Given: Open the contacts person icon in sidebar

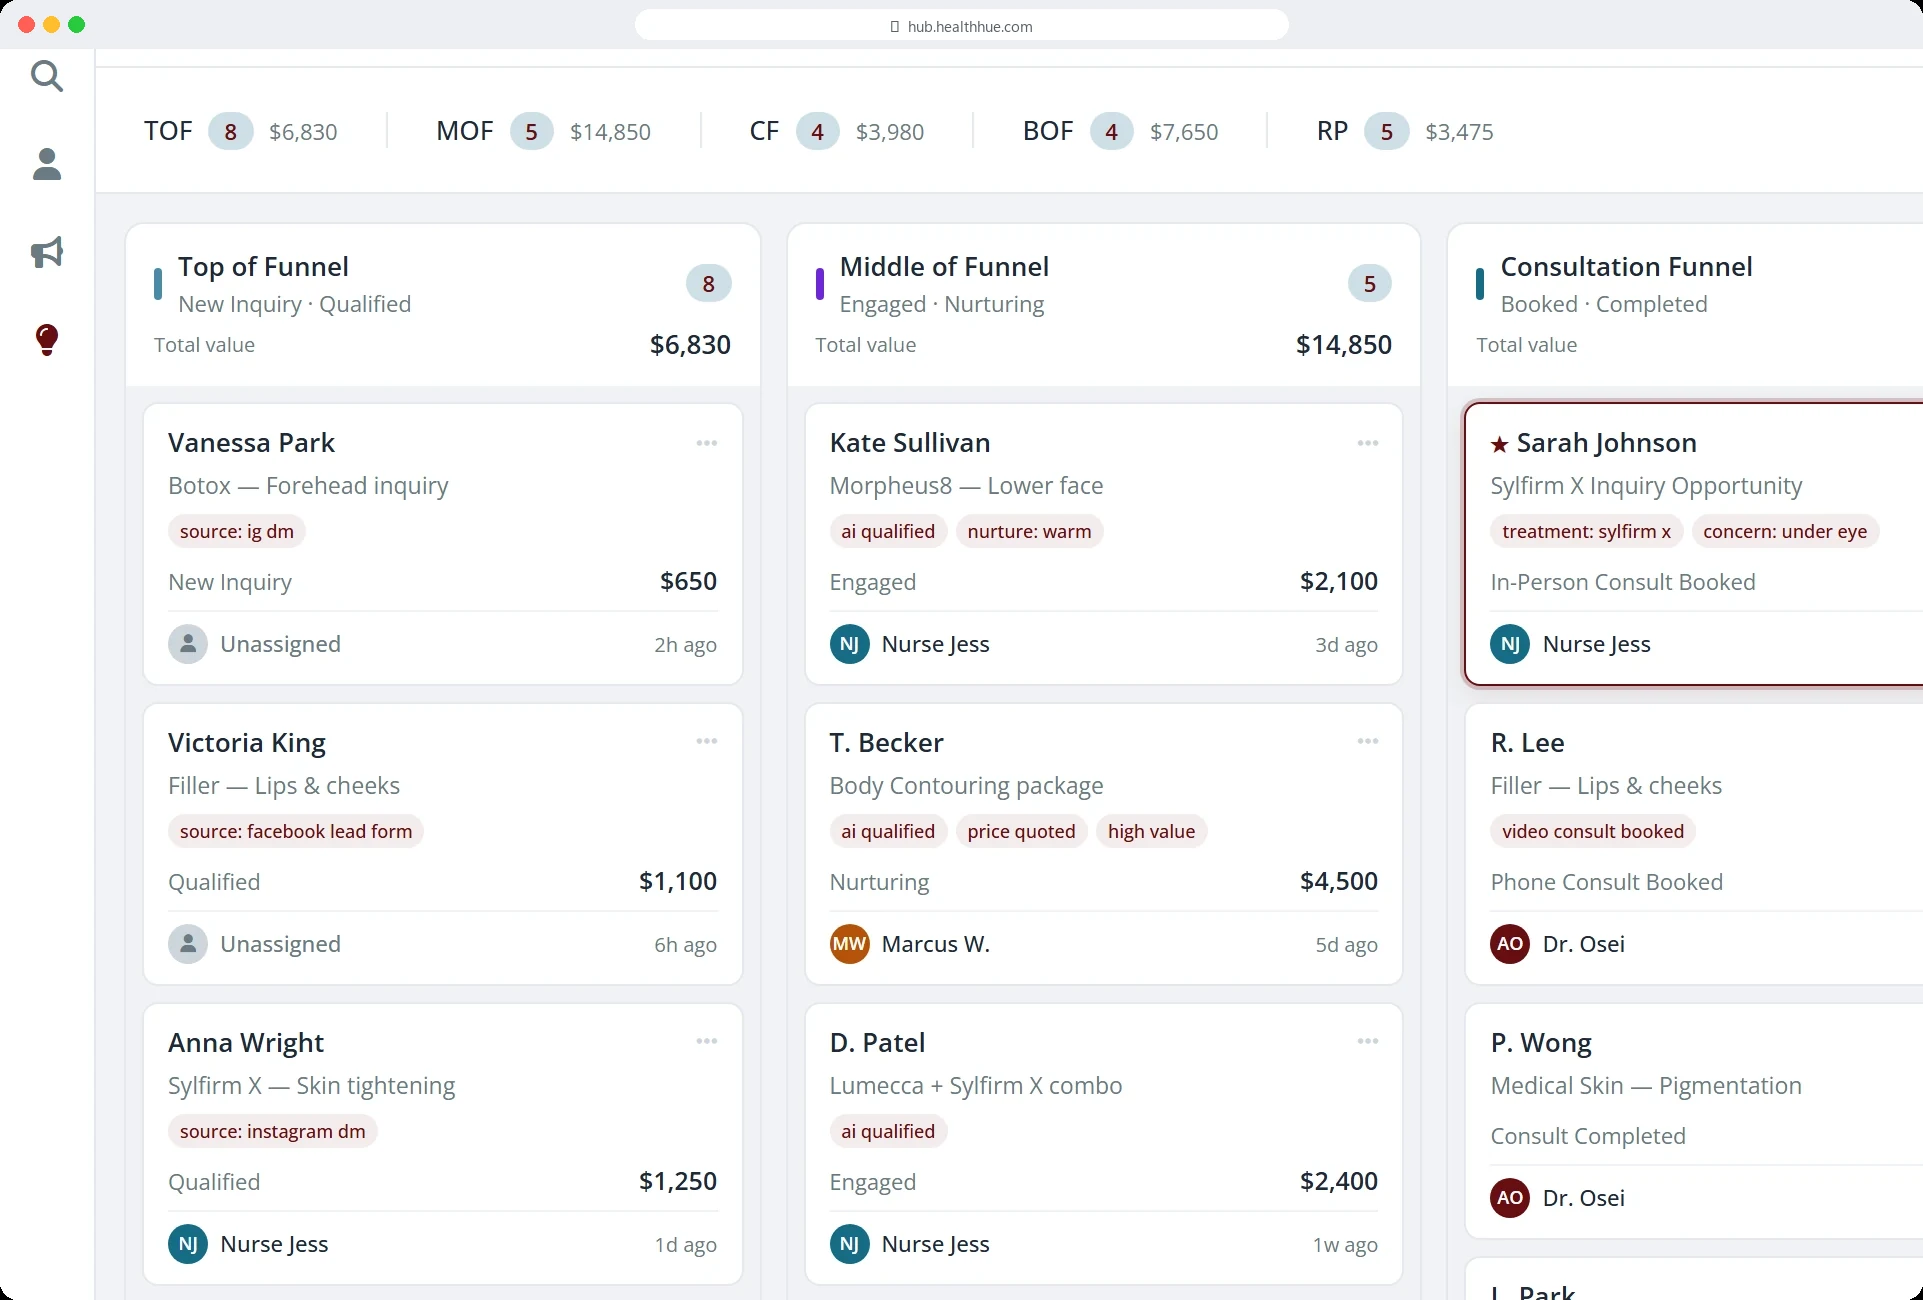Looking at the screenshot, I should pyautogui.click(x=47, y=164).
